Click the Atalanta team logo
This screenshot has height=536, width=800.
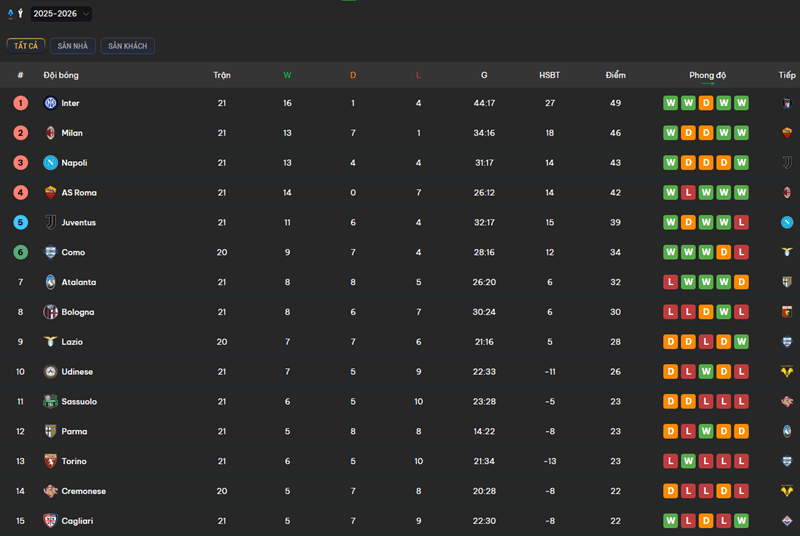[50, 282]
